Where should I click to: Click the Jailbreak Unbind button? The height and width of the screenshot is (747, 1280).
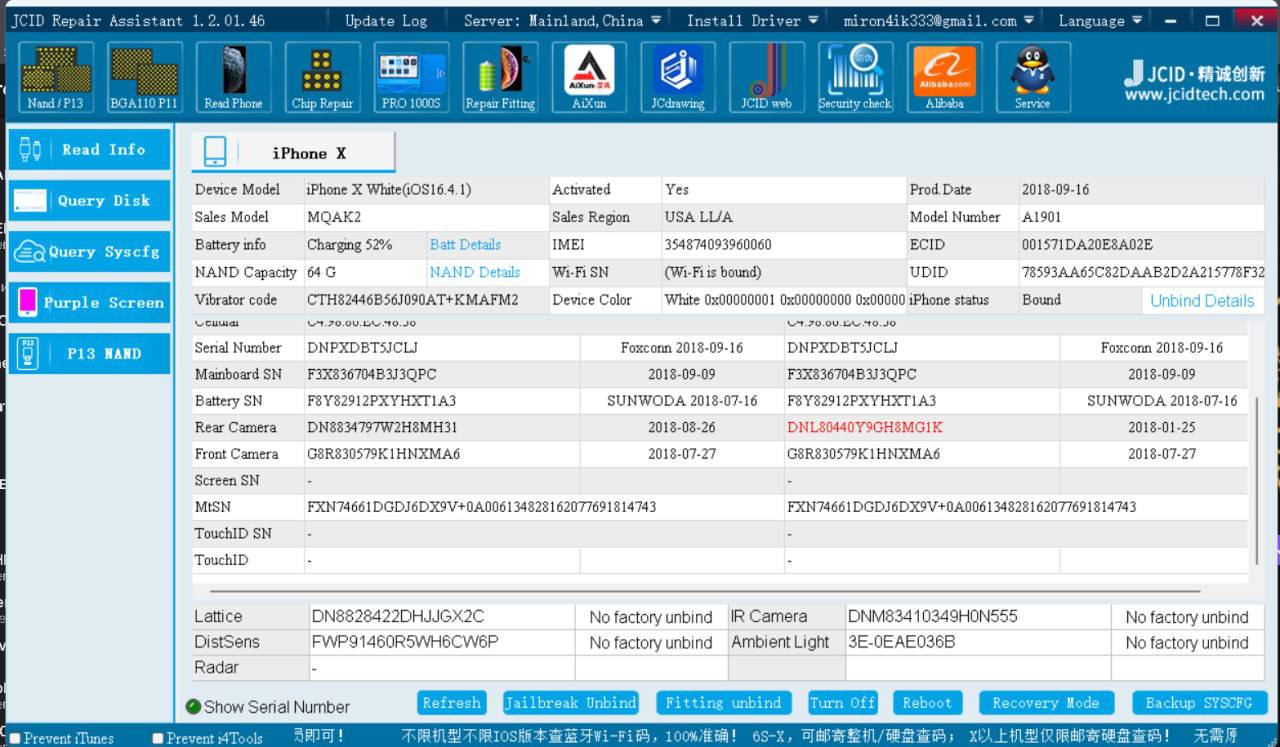571,703
